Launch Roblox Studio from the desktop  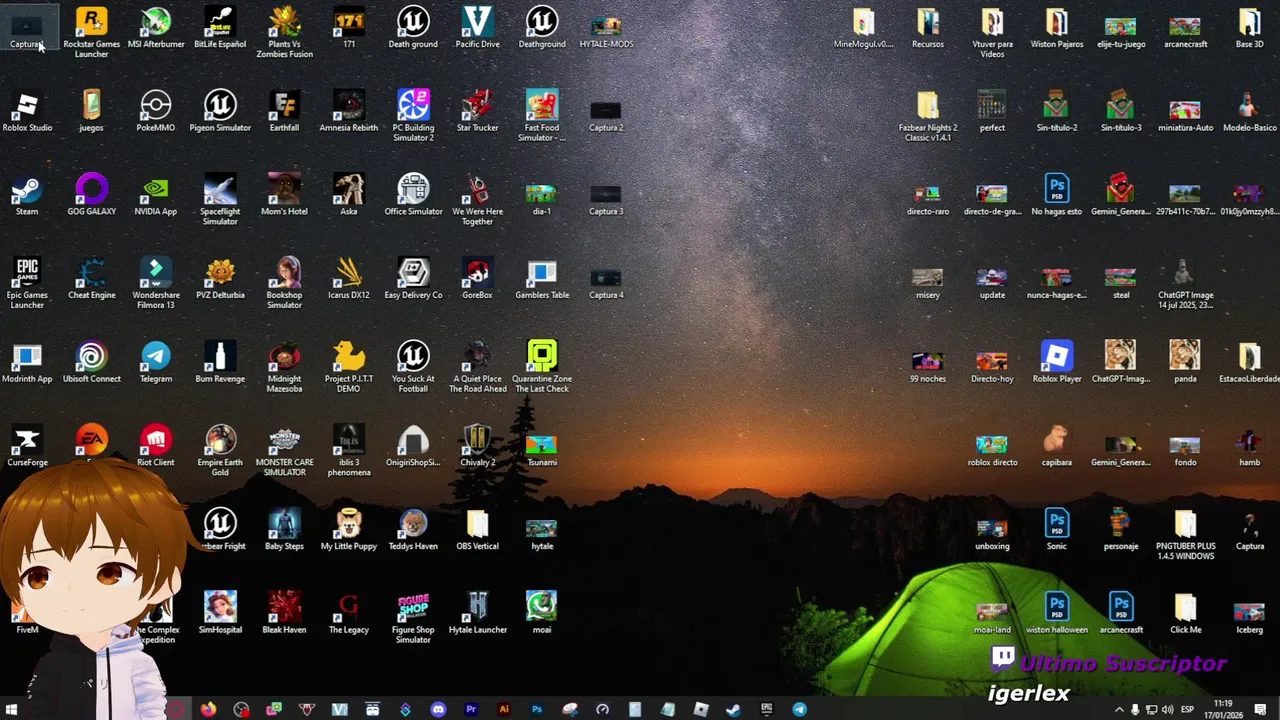pyautogui.click(x=27, y=111)
